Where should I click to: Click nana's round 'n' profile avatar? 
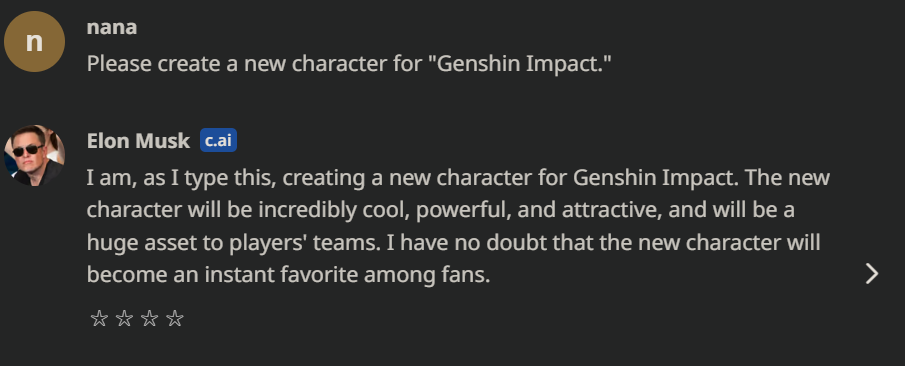click(35, 42)
